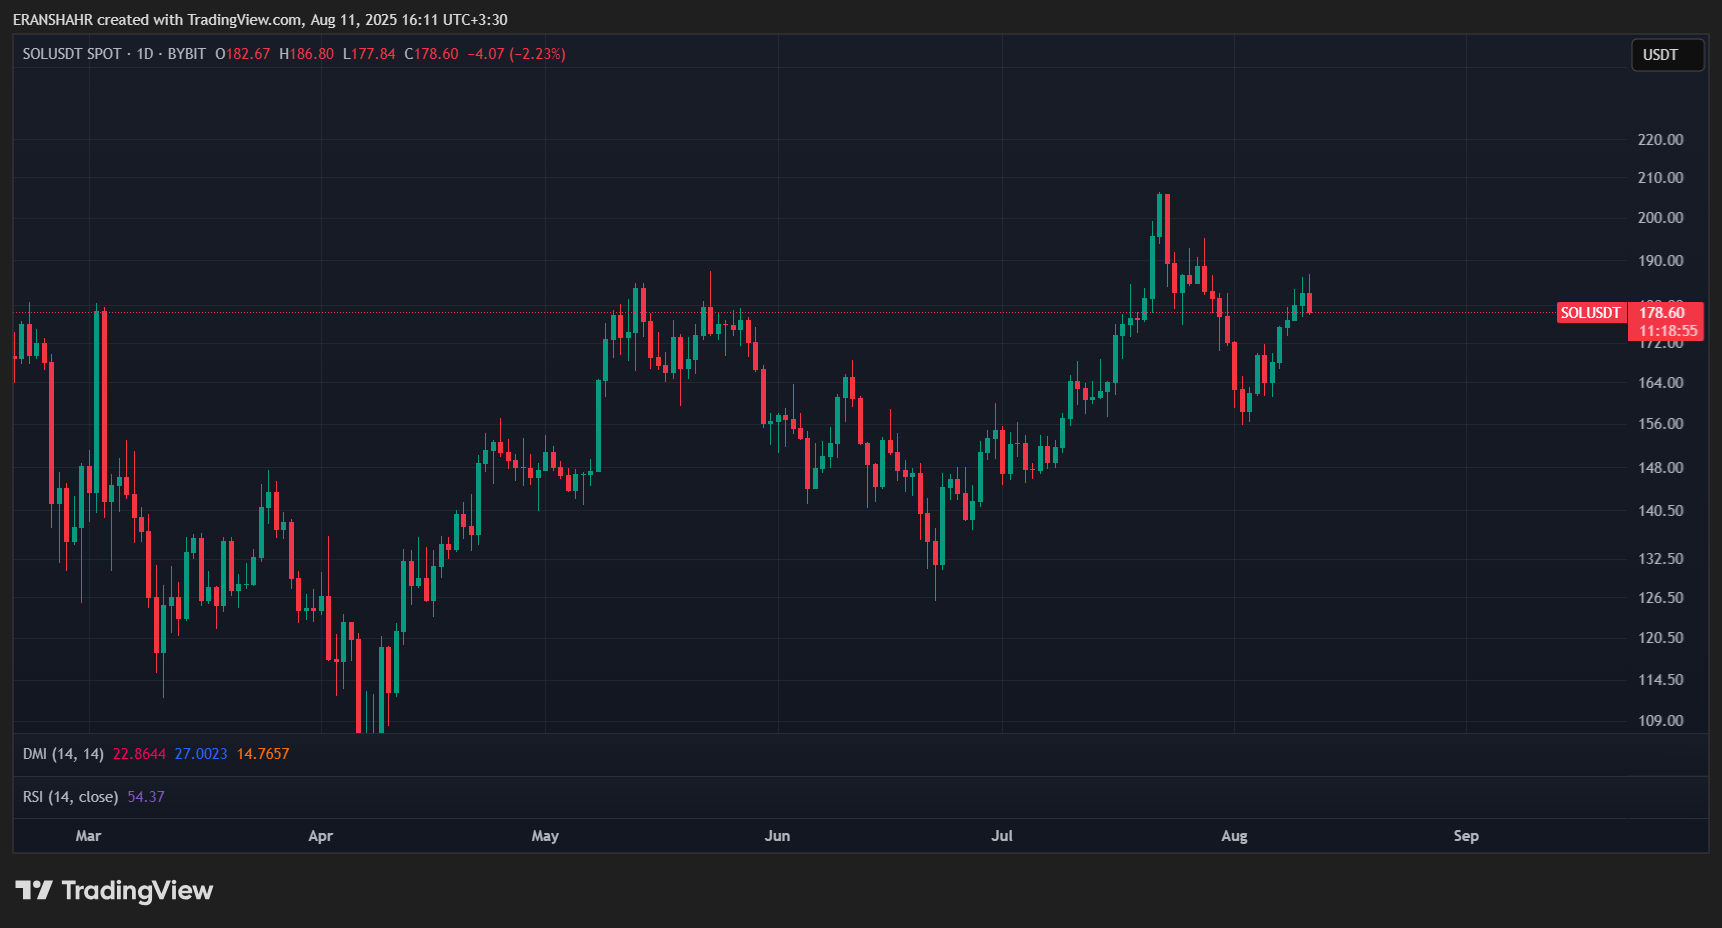Viewport: 1722px width, 928px height.
Task: Click the 190.00 price scale label
Action: tap(1660, 261)
